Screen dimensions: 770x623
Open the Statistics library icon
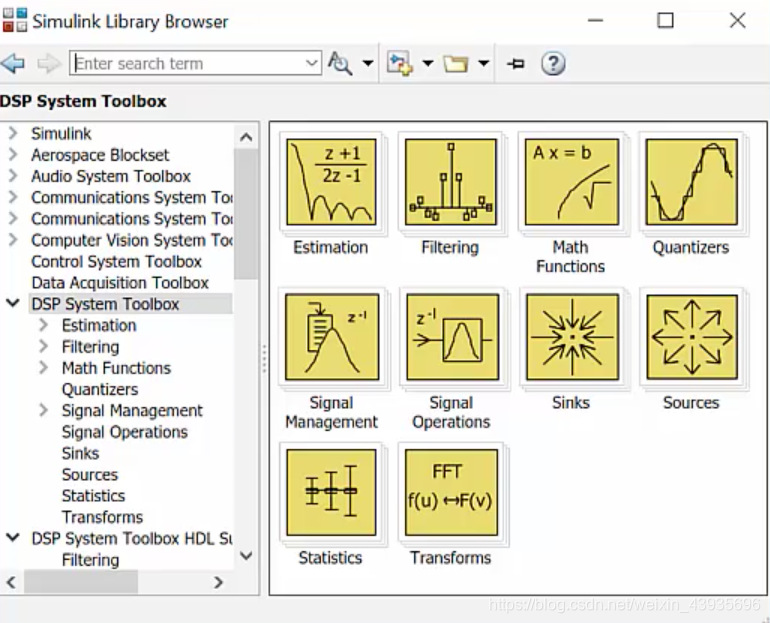point(331,492)
